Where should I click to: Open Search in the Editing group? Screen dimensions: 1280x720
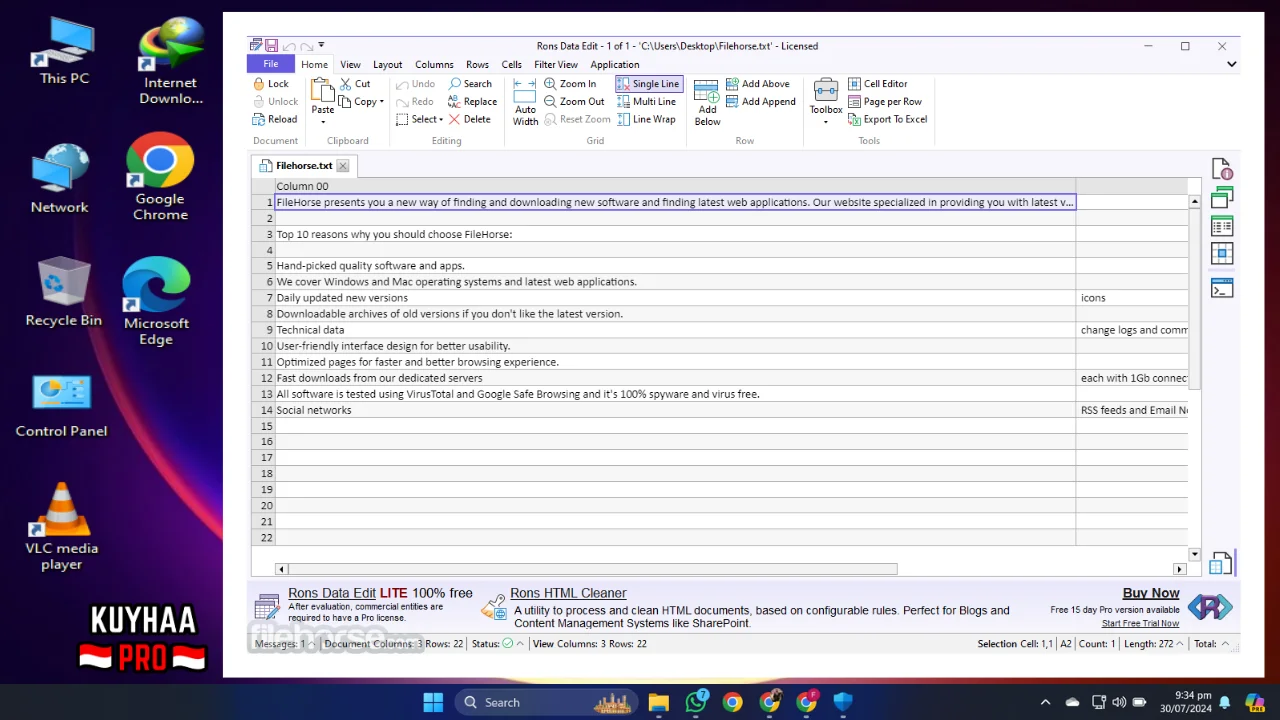click(x=470, y=84)
